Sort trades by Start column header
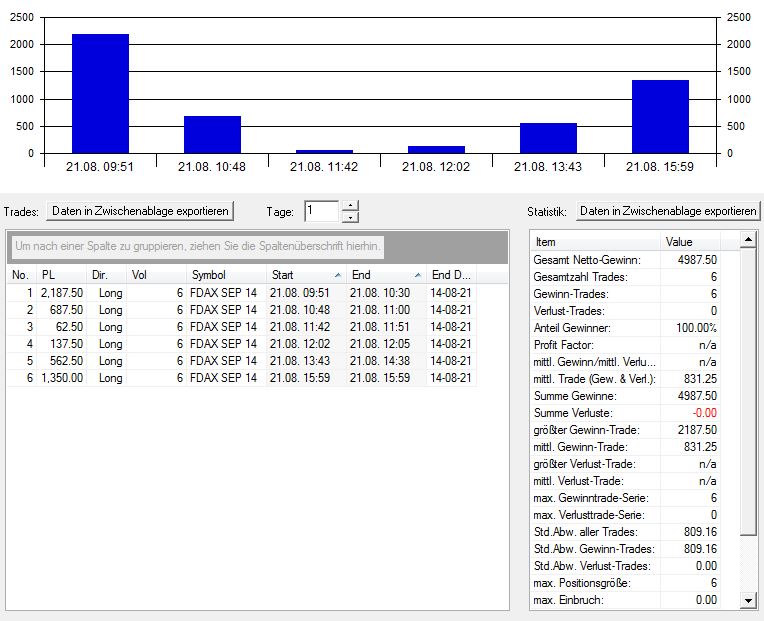Screen dimensions: 764x621 coord(306,275)
